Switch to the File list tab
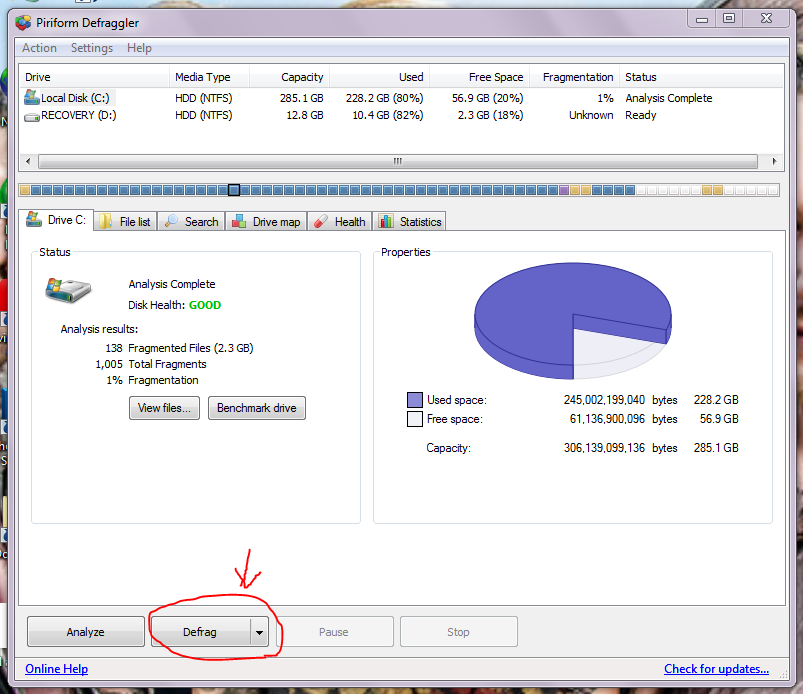Image resolution: width=803 pixels, height=694 pixels. coord(125,221)
